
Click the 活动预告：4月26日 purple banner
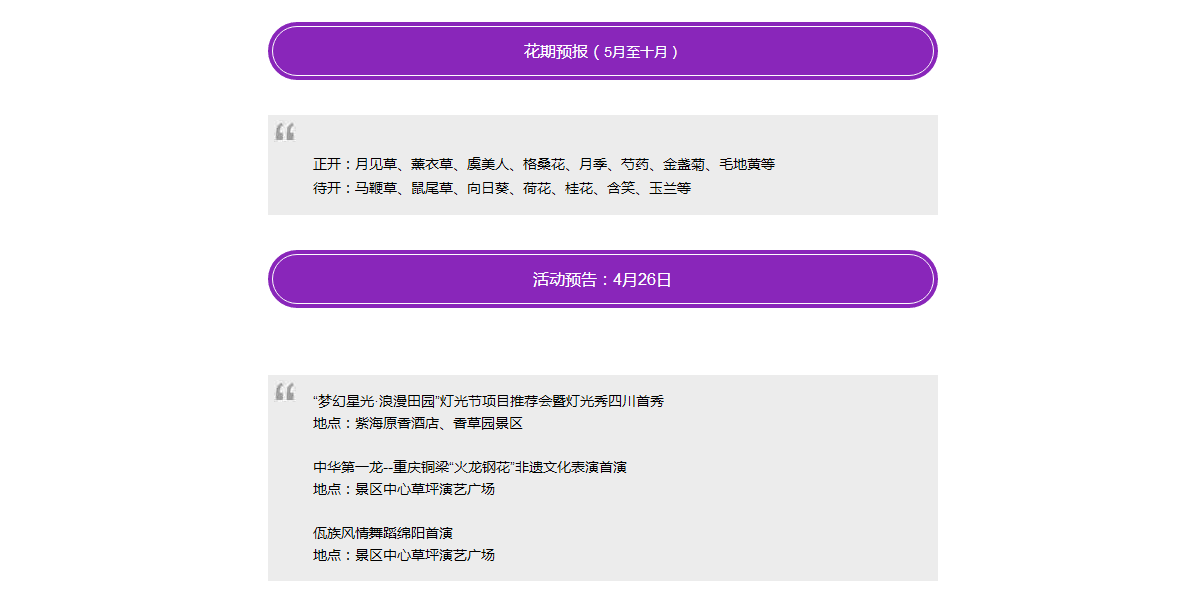[x=602, y=279]
